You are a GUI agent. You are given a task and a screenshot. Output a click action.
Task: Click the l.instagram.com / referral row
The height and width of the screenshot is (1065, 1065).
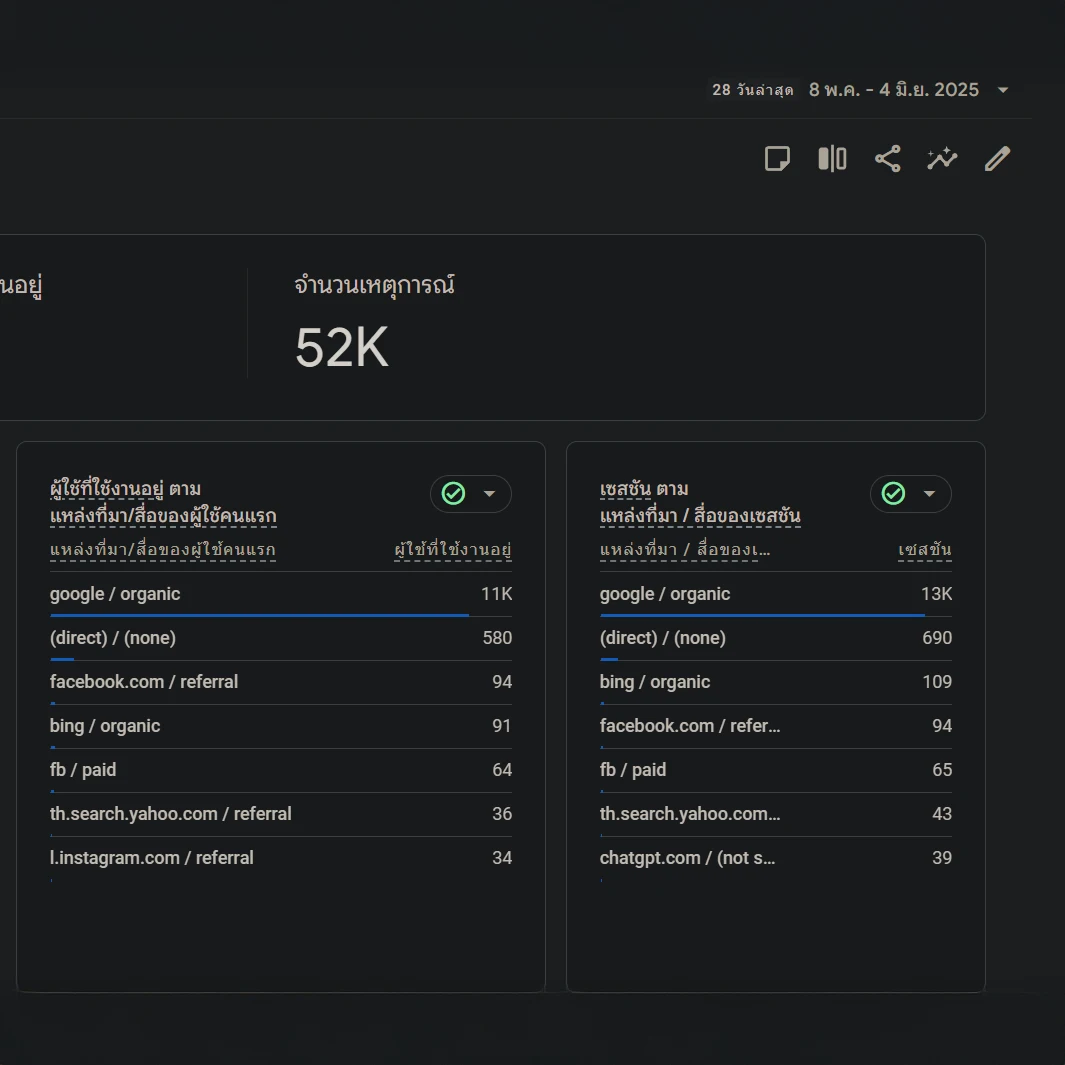152,858
